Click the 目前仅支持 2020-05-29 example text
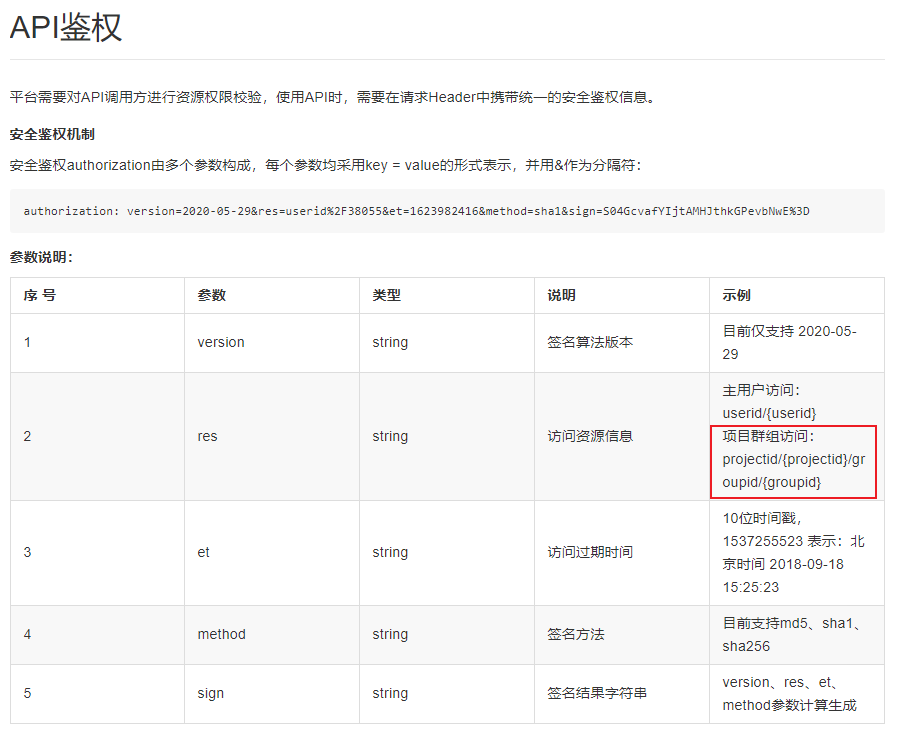The image size is (910, 733). coord(789,343)
